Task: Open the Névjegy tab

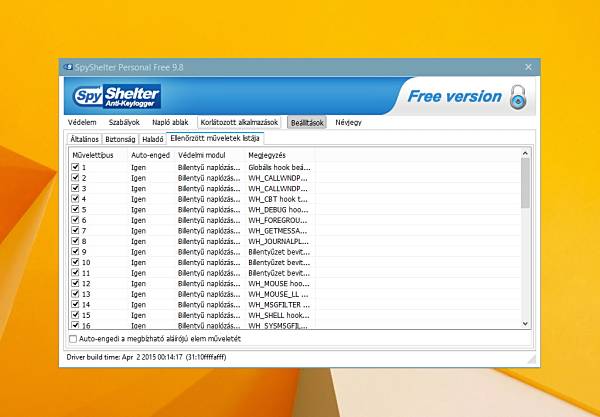Action: tap(348, 122)
